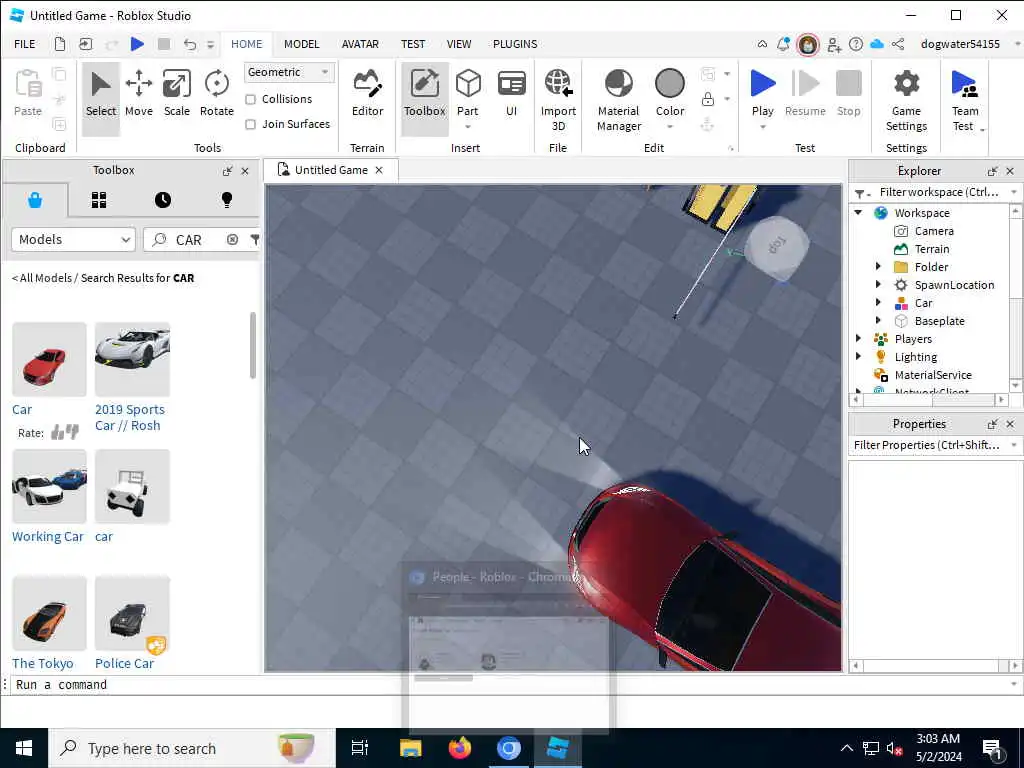Click the user avatar icon
Screen dimensions: 1024x768
[808, 44]
